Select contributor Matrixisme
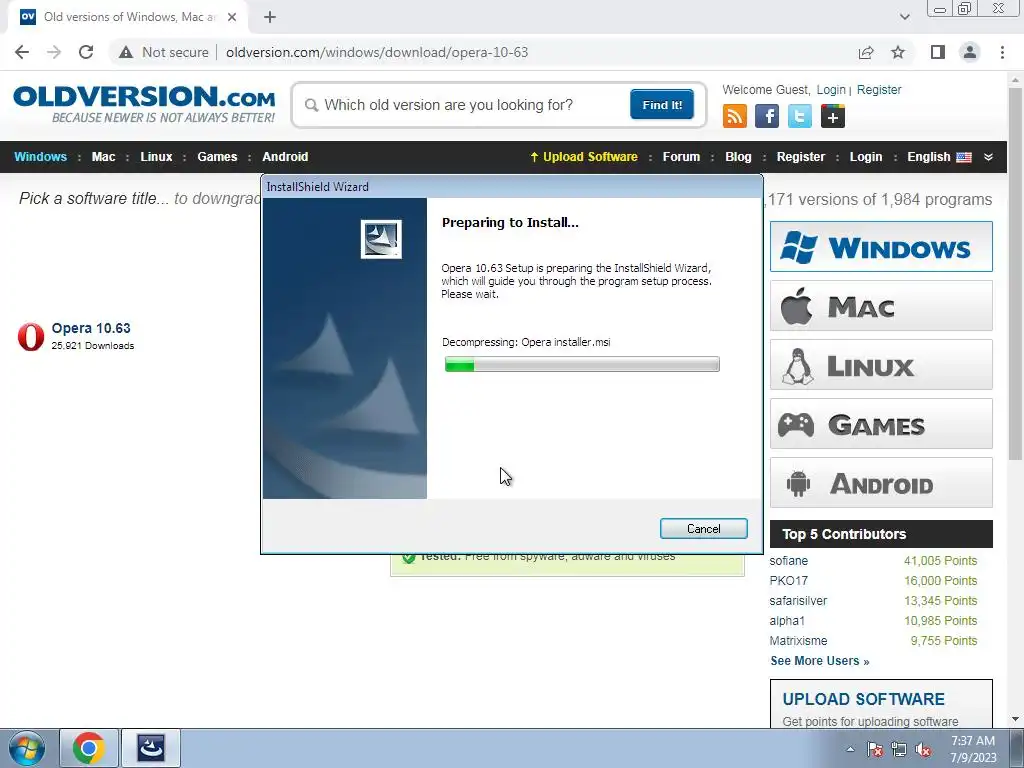Viewport: 1024px width, 768px height. pos(798,641)
